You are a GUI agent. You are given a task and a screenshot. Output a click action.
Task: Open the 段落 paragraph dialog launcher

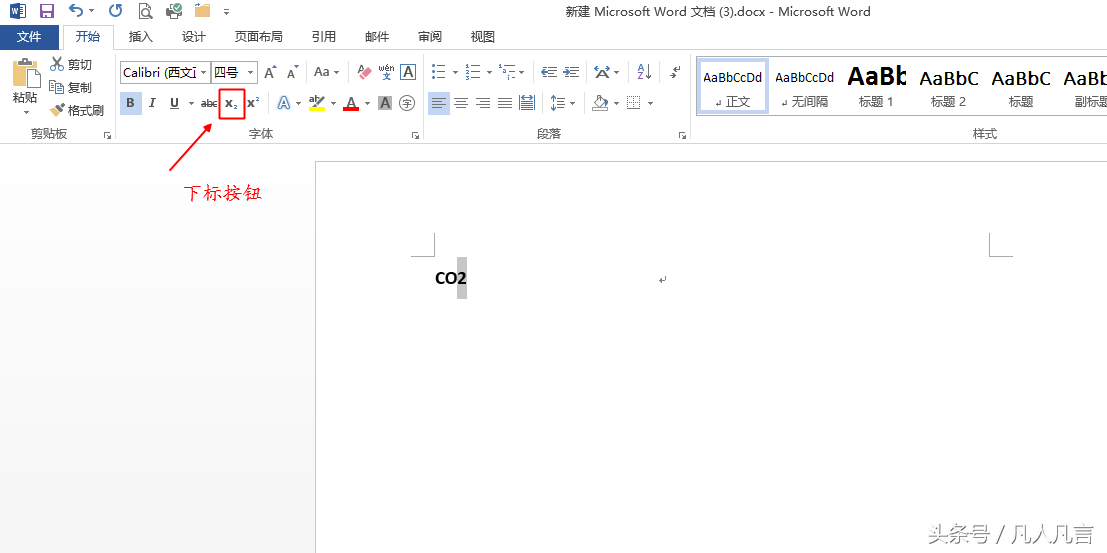[x=682, y=135]
